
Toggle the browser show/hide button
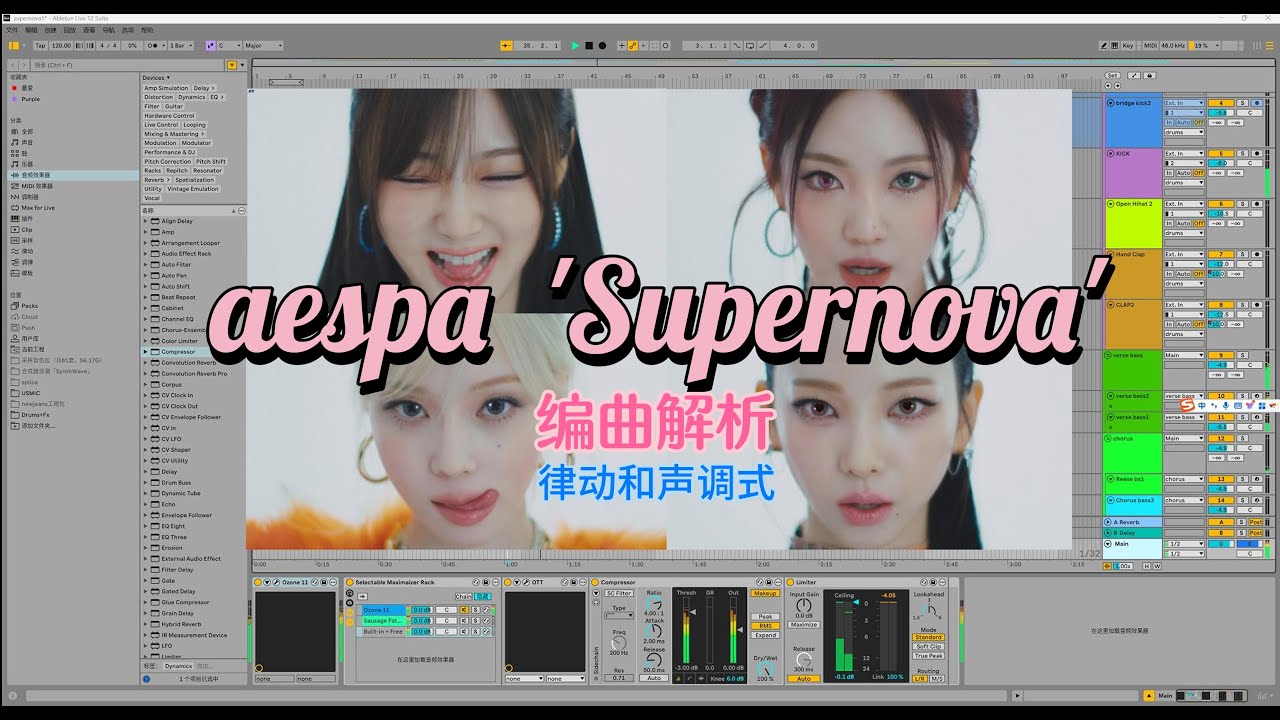[13, 46]
